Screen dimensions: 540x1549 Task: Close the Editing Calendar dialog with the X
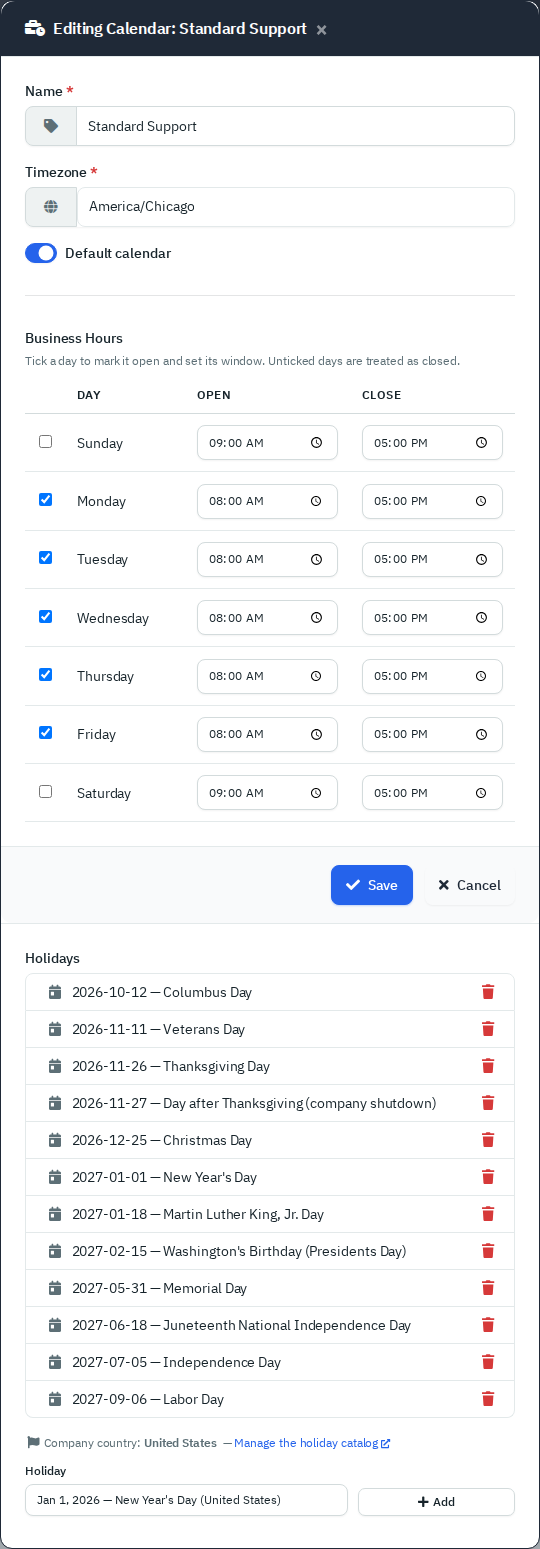tap(321, 30)
